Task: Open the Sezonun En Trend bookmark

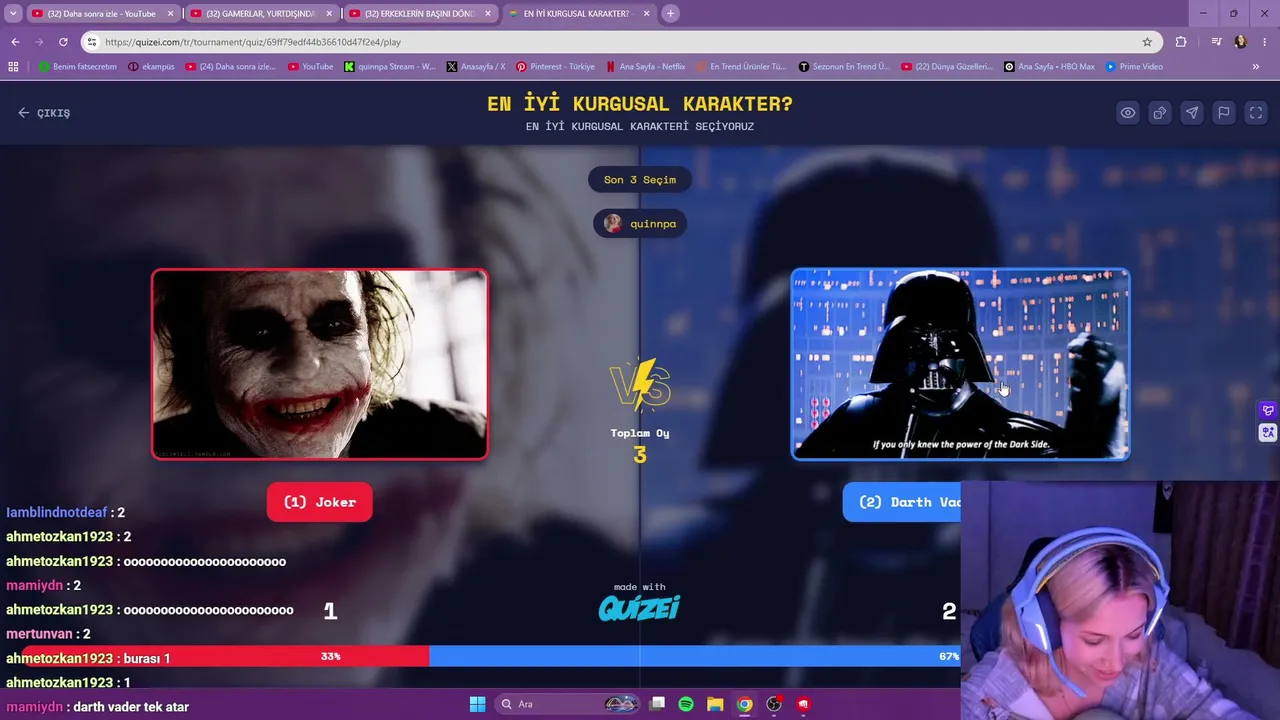Action: (x=844, y=67)
